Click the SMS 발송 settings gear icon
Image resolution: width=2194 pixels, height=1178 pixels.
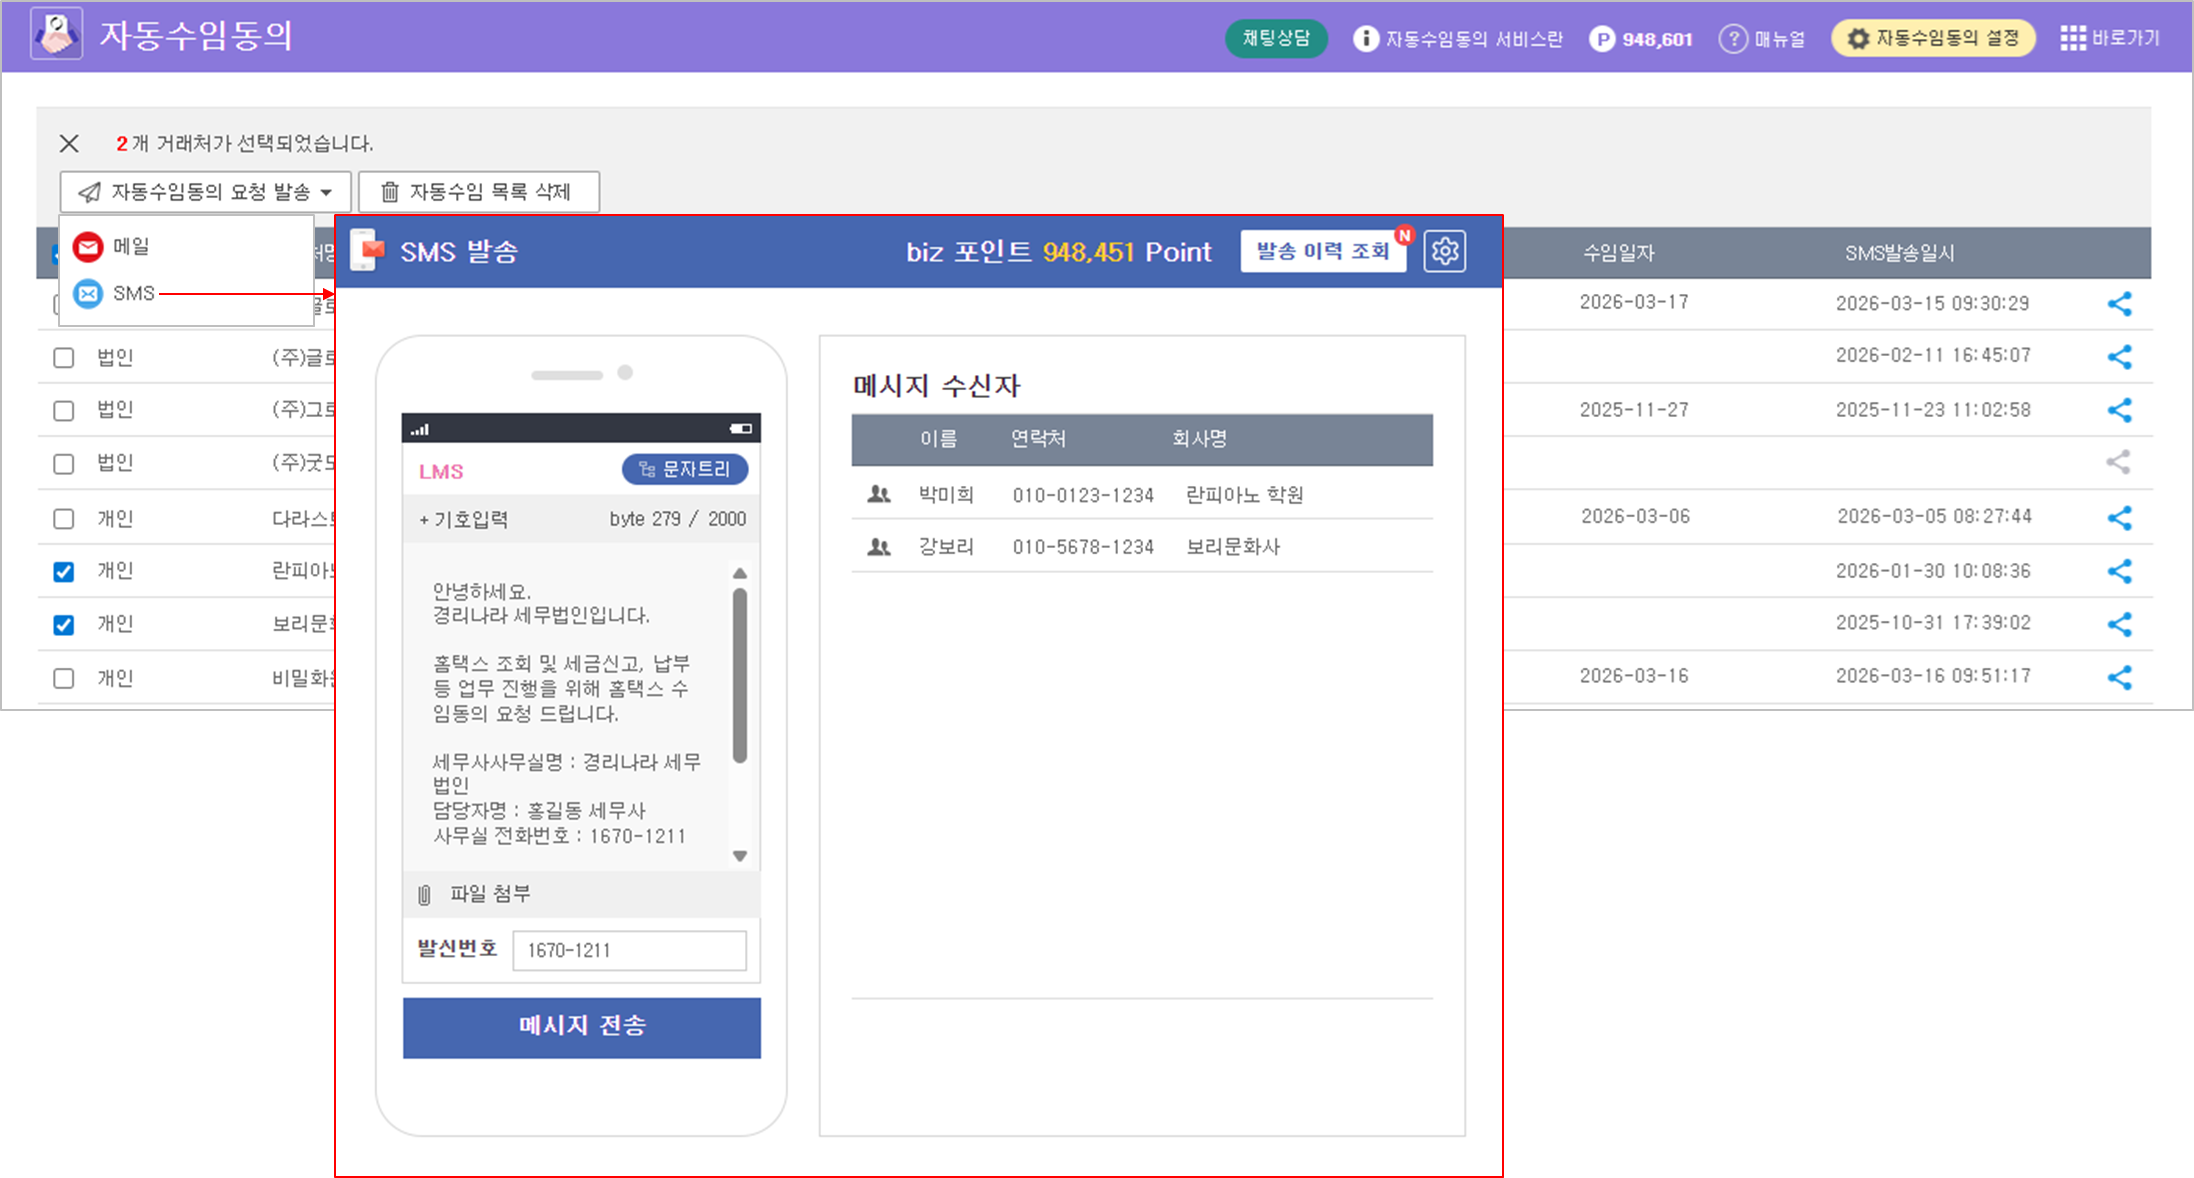pyautogui.click(x=1444, y=251)
